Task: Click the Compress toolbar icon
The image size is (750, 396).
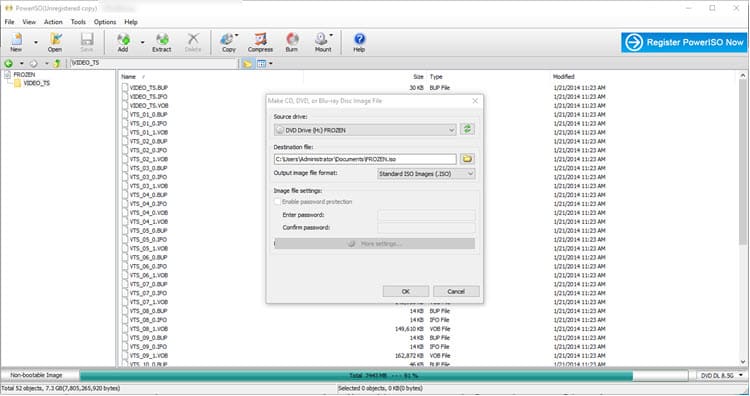Action: click(260, 42)
